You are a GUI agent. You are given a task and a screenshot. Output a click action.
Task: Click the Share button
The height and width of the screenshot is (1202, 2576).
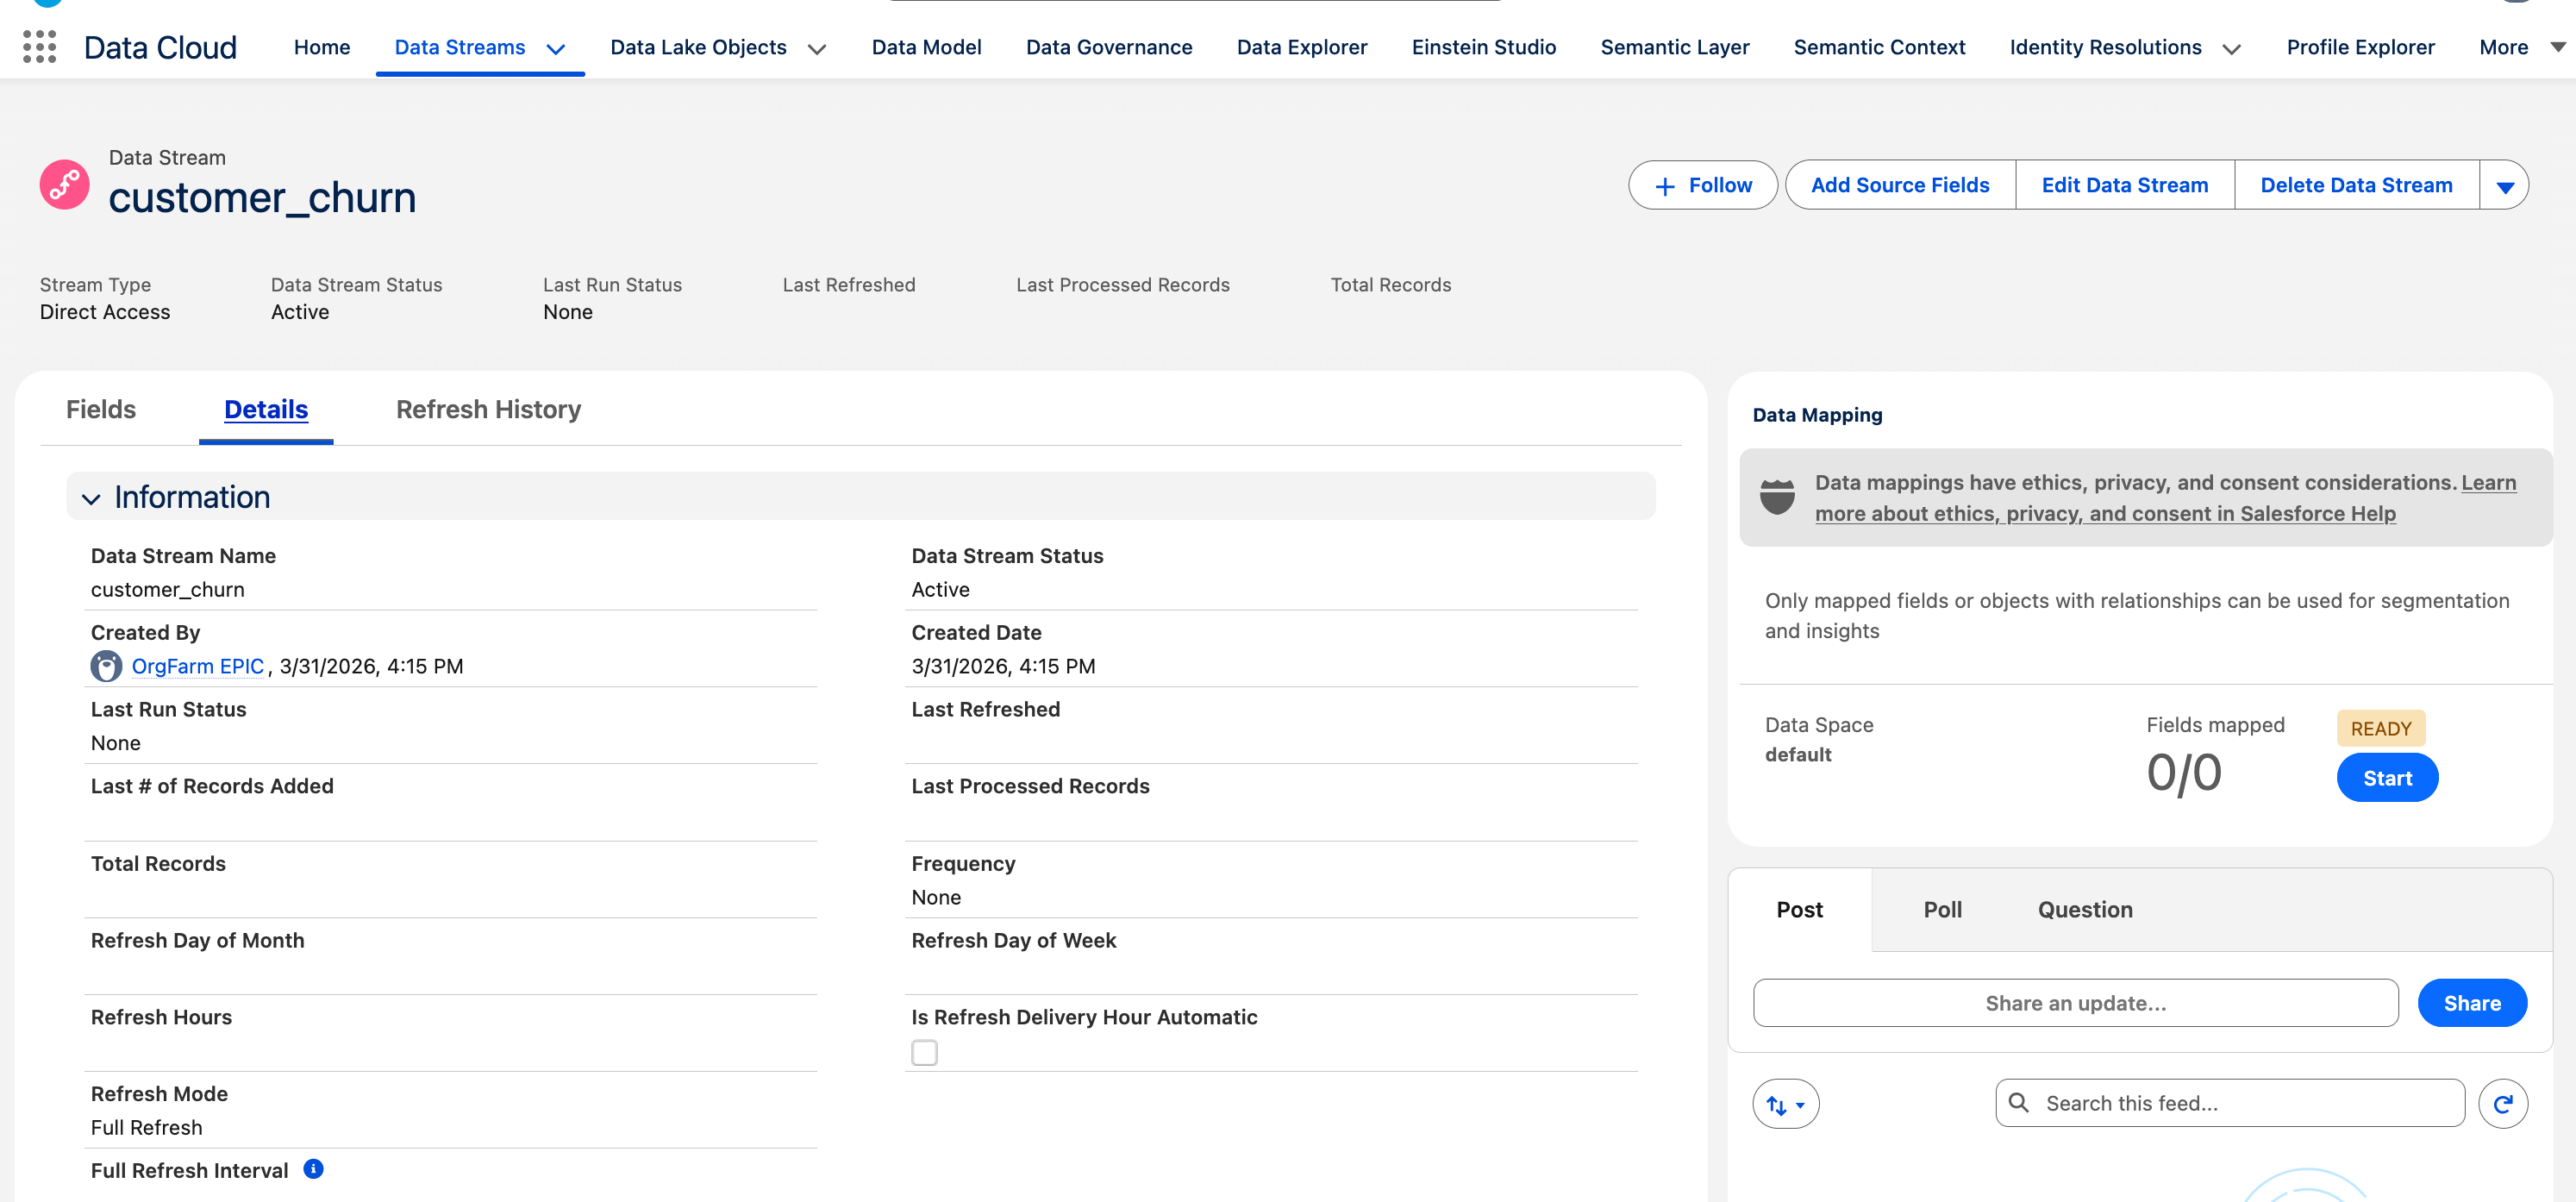coord(2472,1003)
